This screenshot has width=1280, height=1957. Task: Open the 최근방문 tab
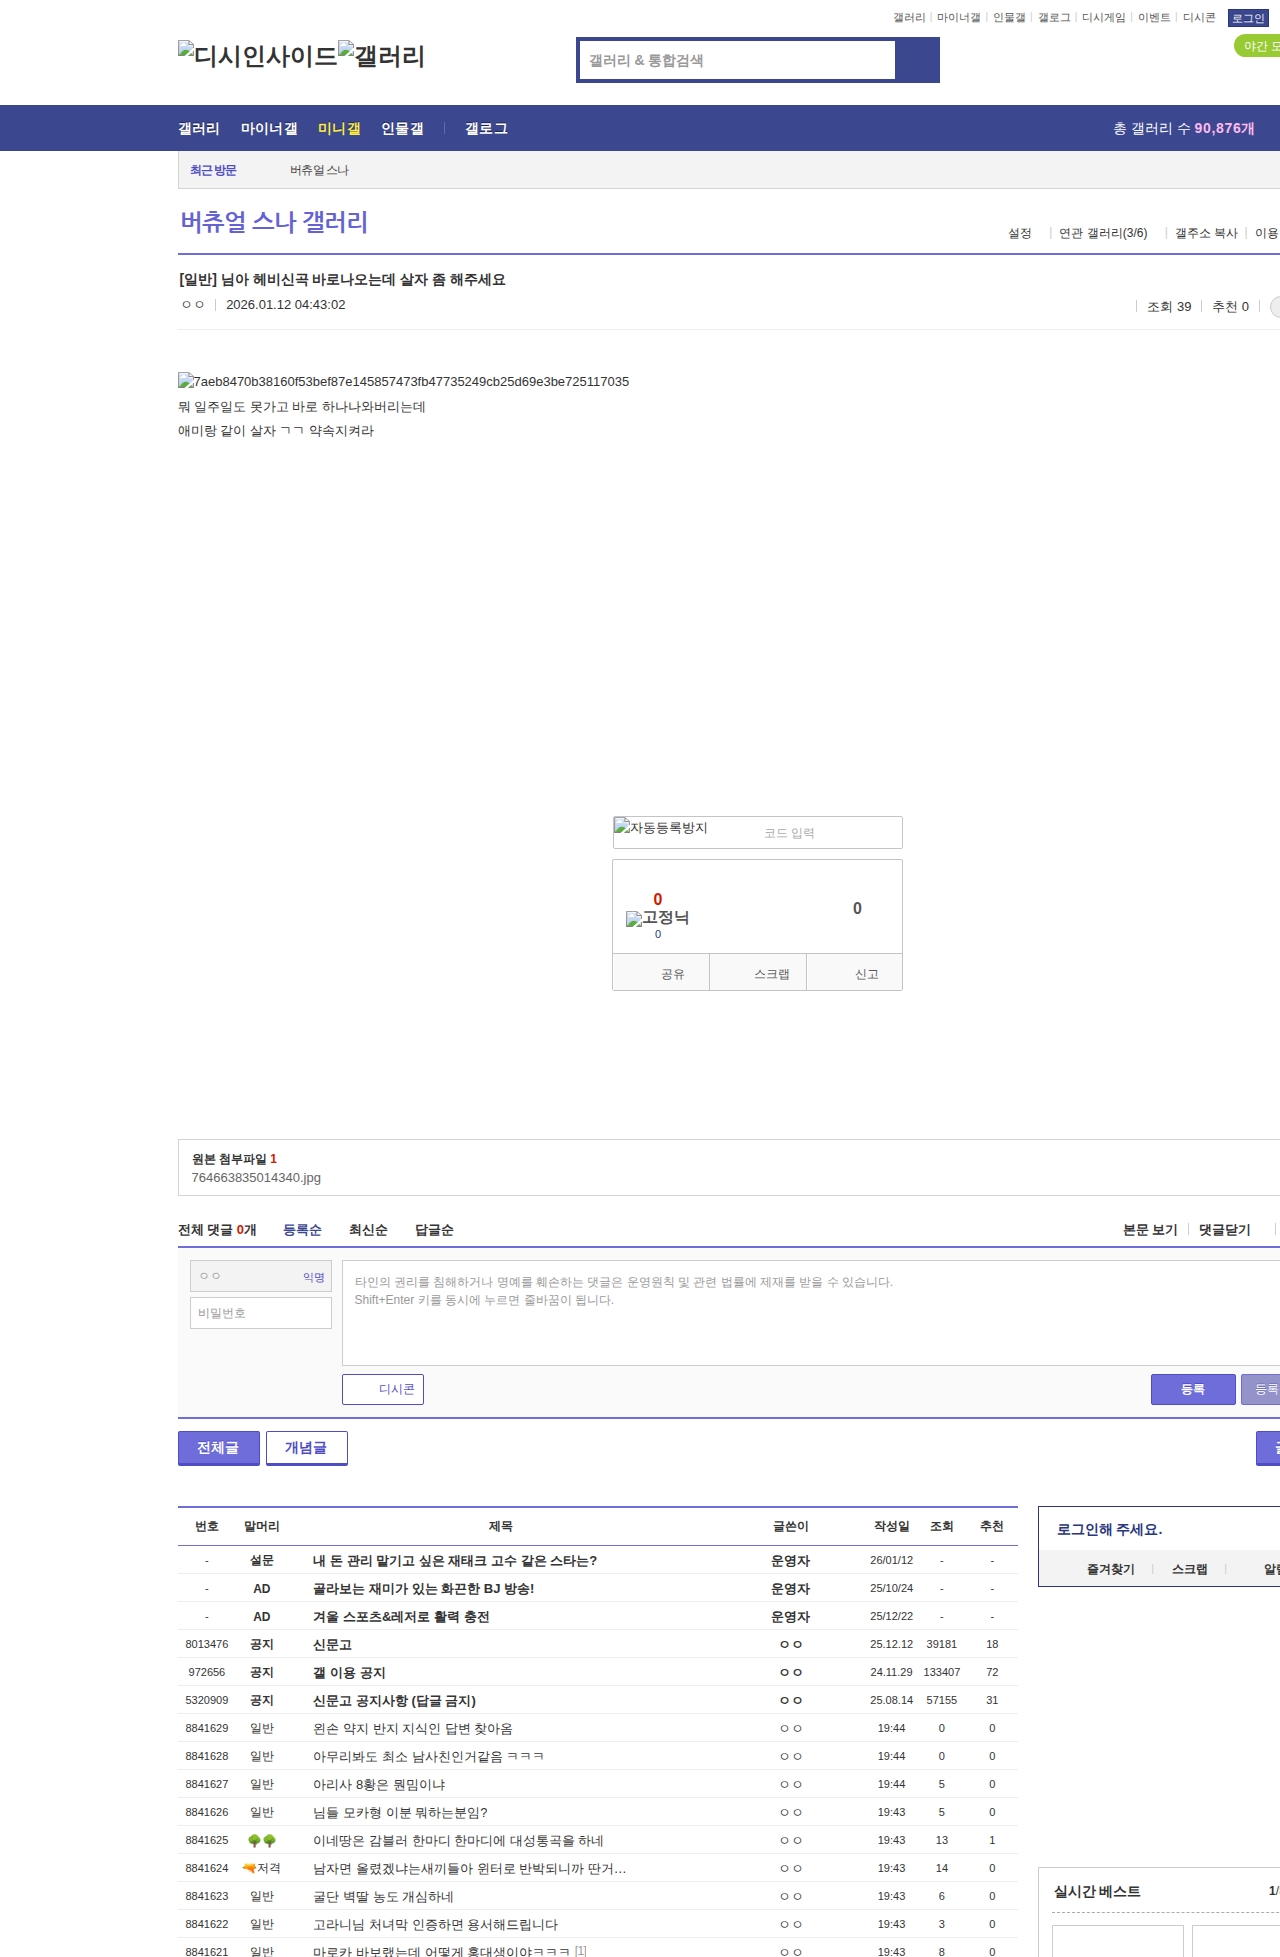click(213, 170)
